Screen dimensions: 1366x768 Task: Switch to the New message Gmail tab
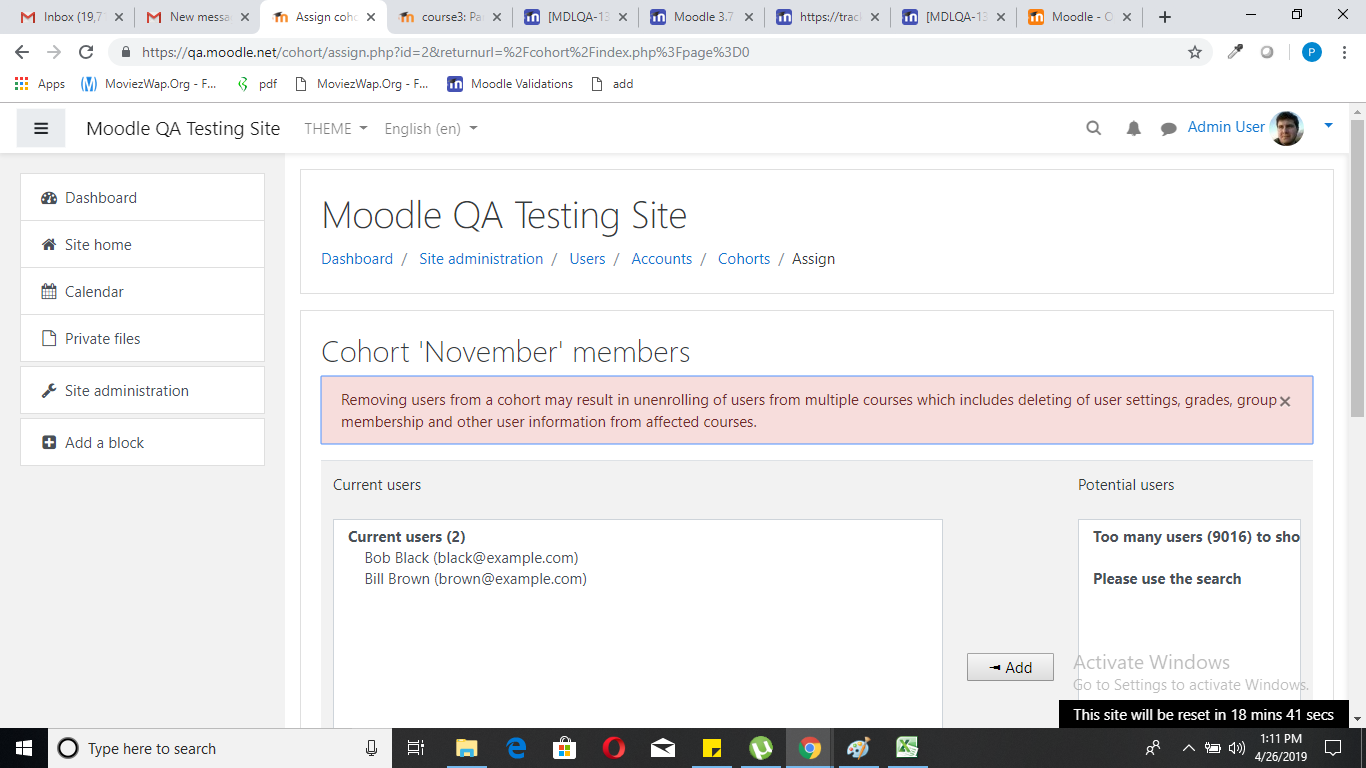tap(197, 17)
